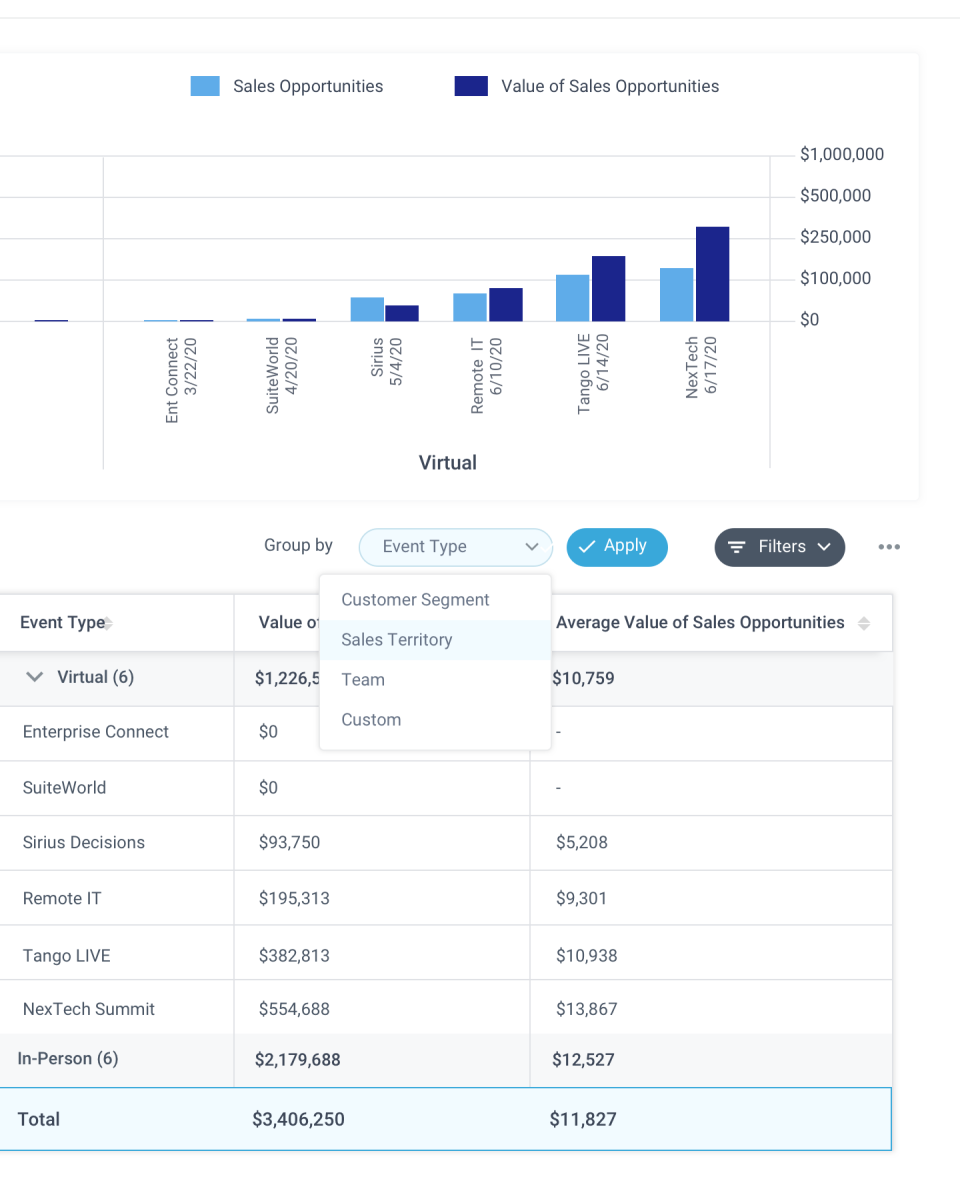Open the more options ellipsis menu
Image resolution: width=960 pixels, height=1191 pixels.
[x=889, y=547]
